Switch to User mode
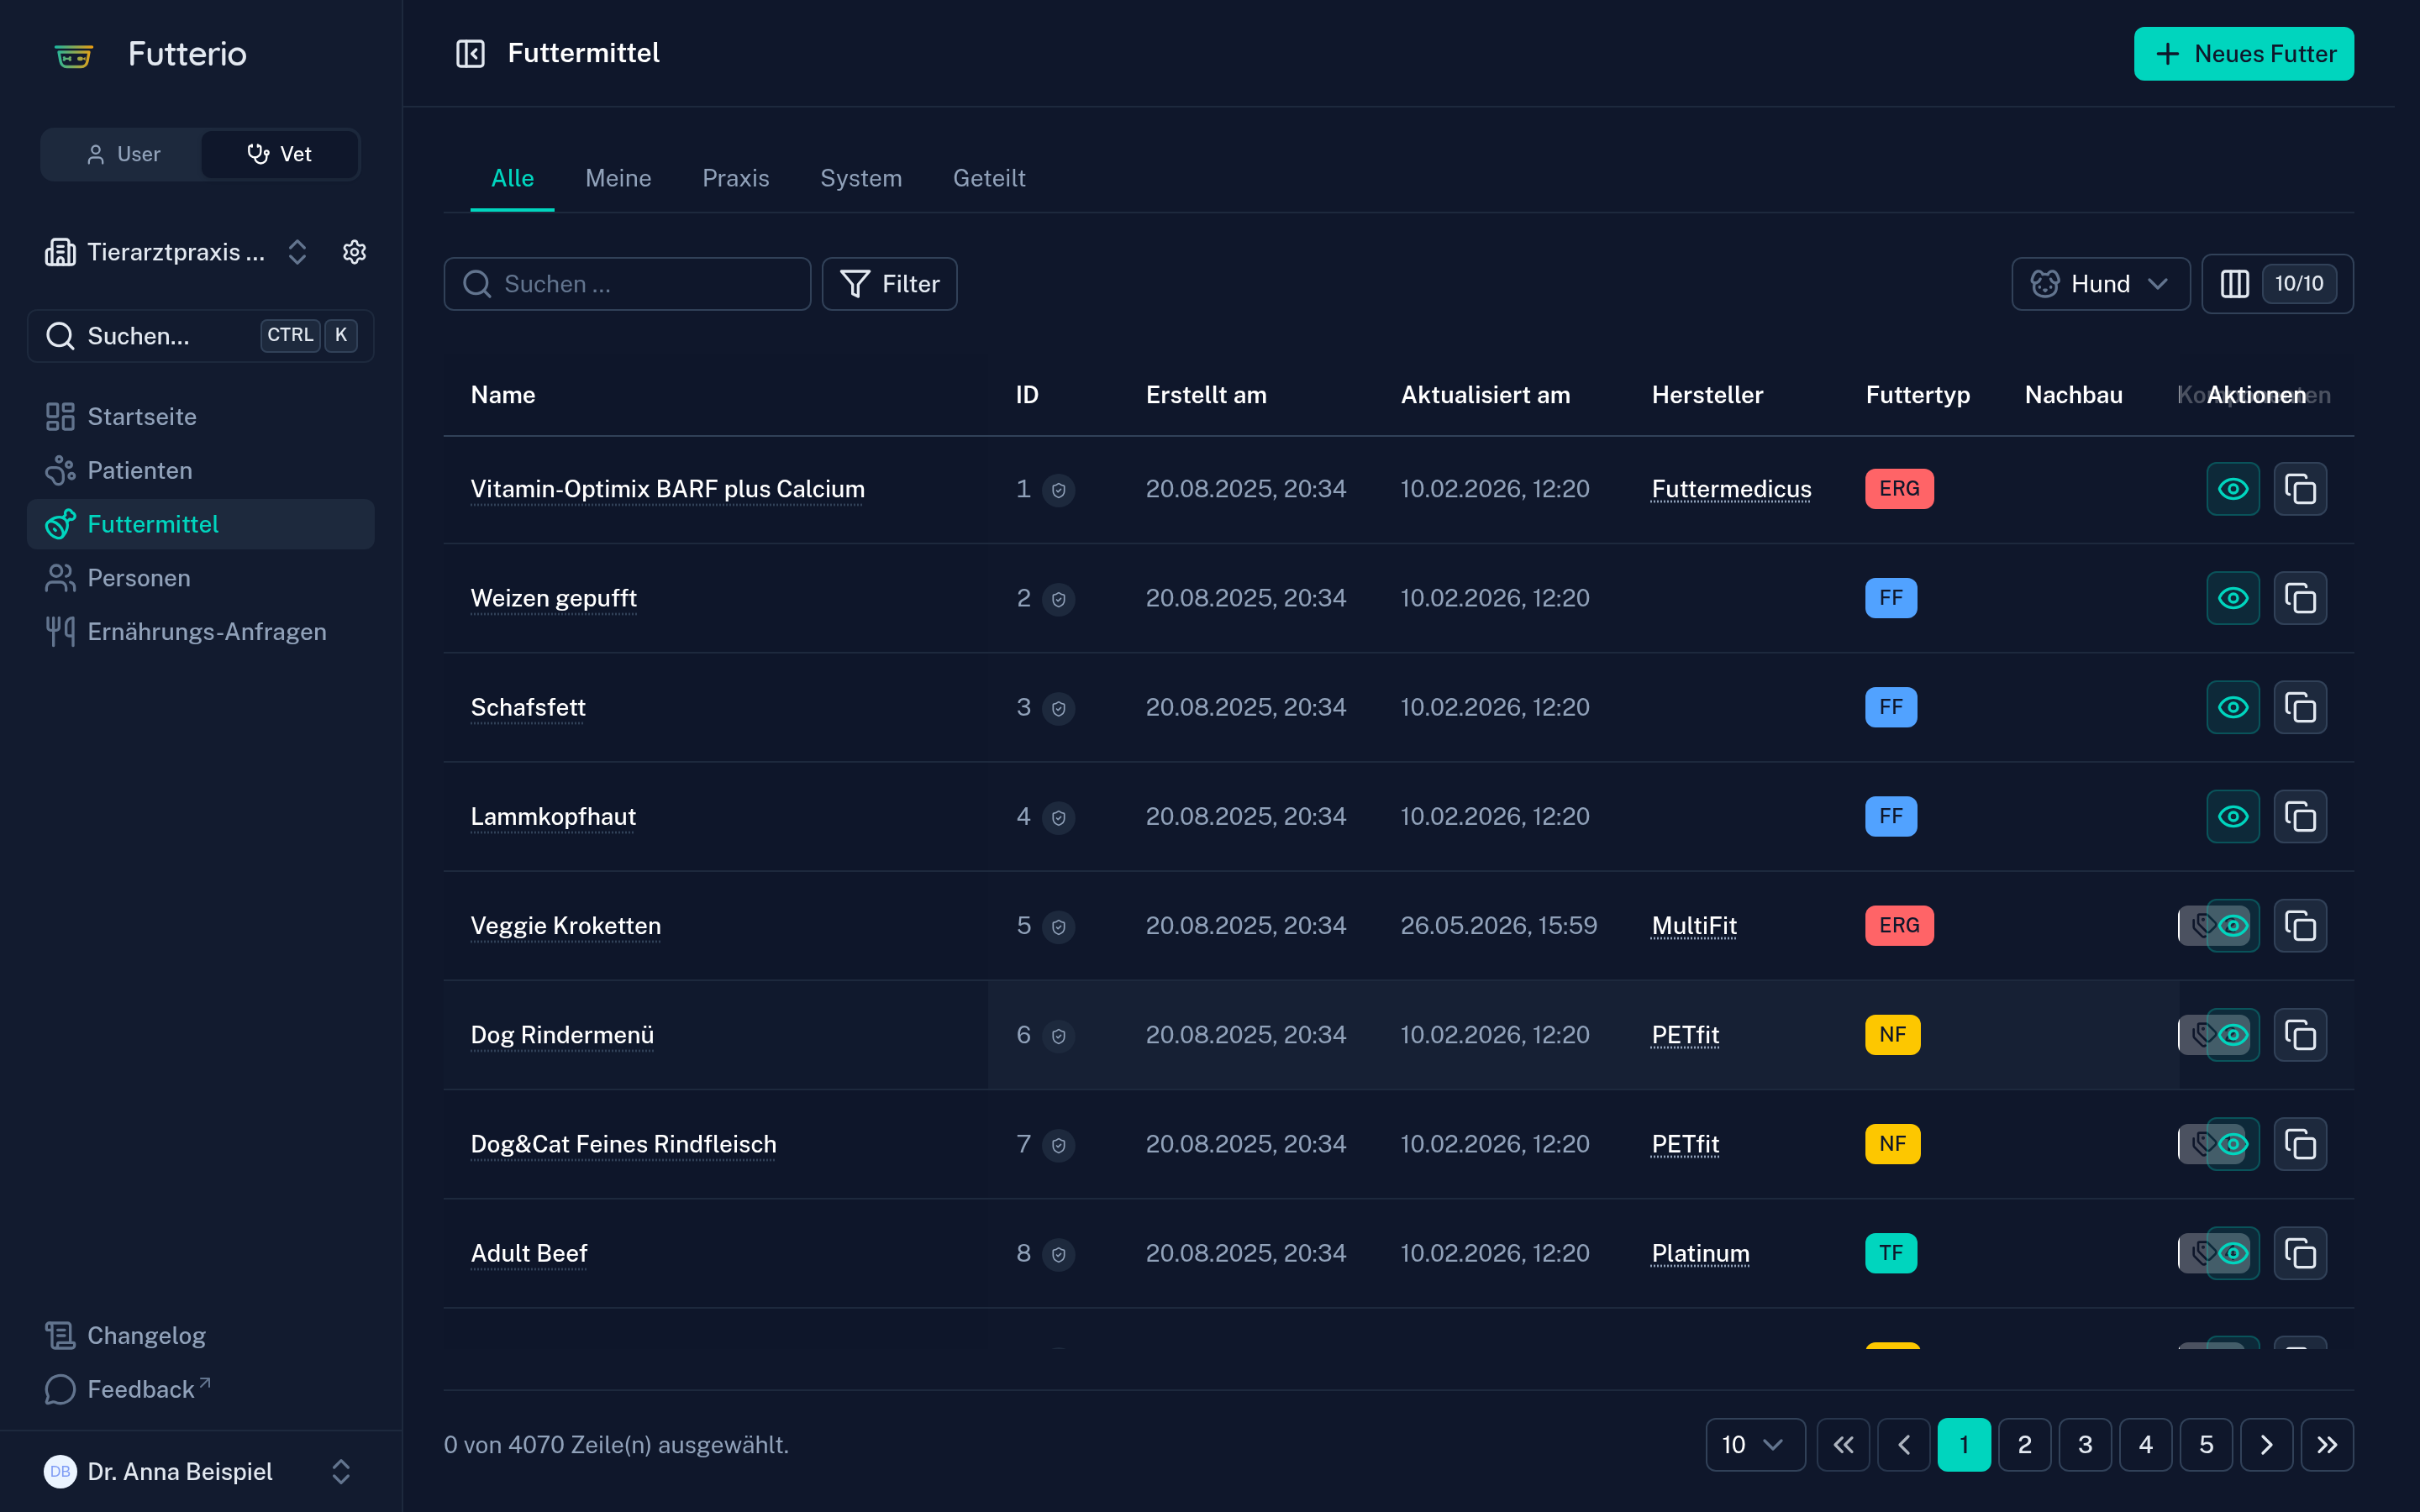 (x=123, y=154)
